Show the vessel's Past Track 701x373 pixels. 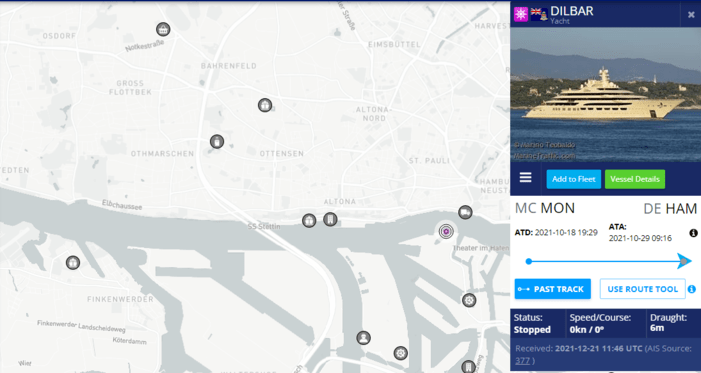[553, 289]
